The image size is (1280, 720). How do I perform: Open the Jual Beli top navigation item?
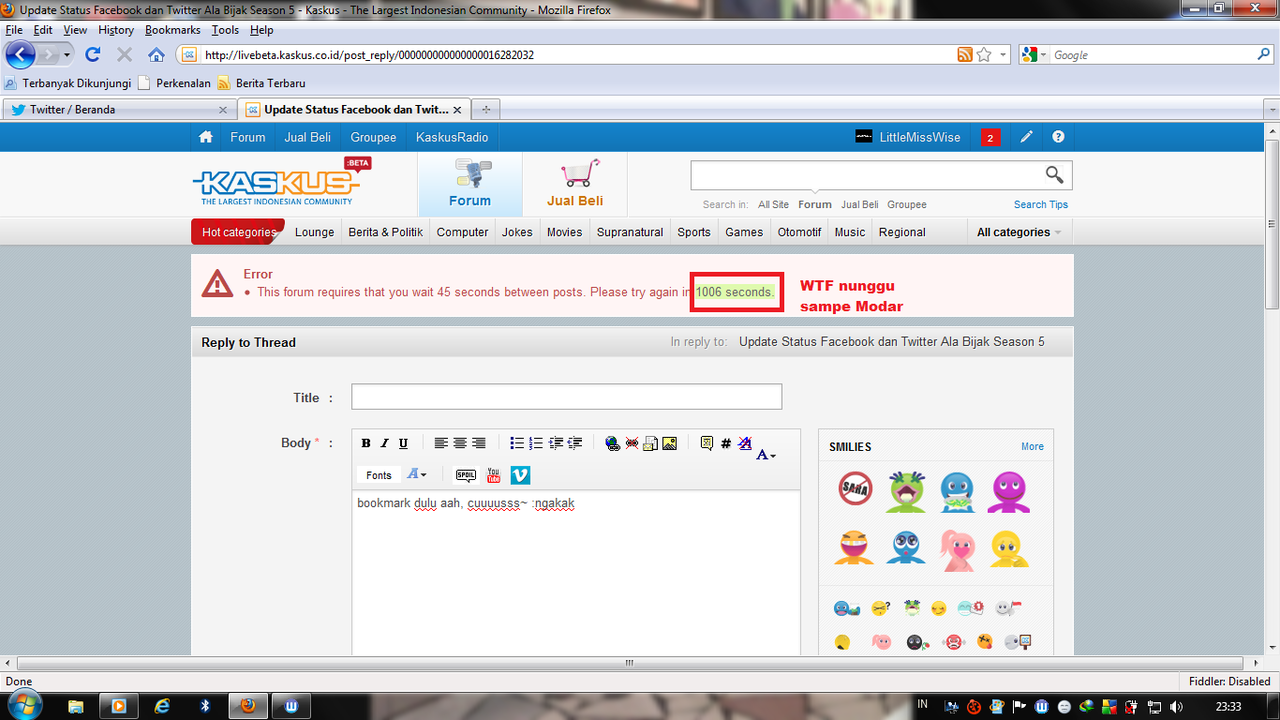pos(307,137)
